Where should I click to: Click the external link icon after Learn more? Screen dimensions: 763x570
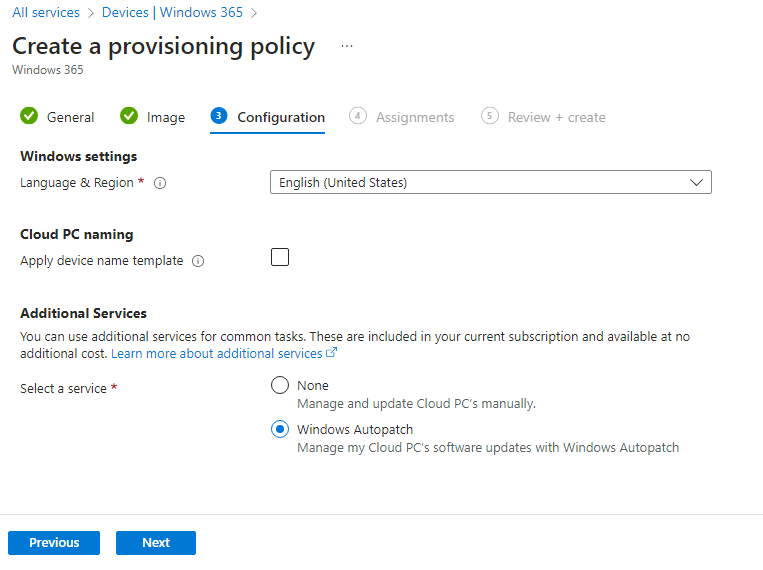click(331, 352)
